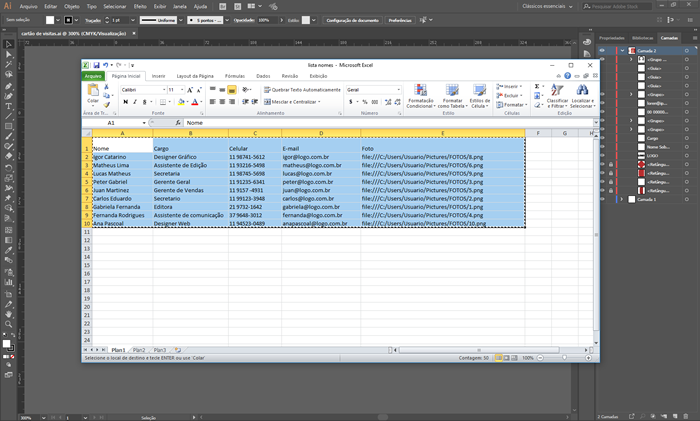Select the Selection tool in Illustrator toolbar
The width and height of the screenshot is (700, 421).
[x=8, y=44]
